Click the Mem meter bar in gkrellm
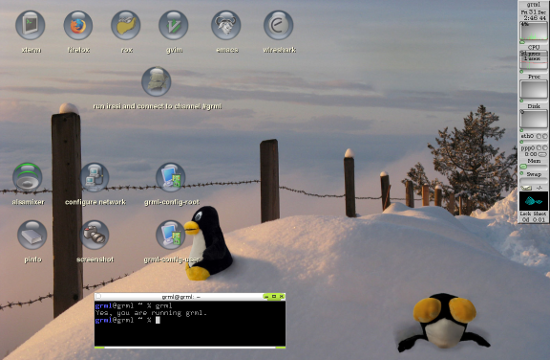550x360 pixels. coord(534,166)
